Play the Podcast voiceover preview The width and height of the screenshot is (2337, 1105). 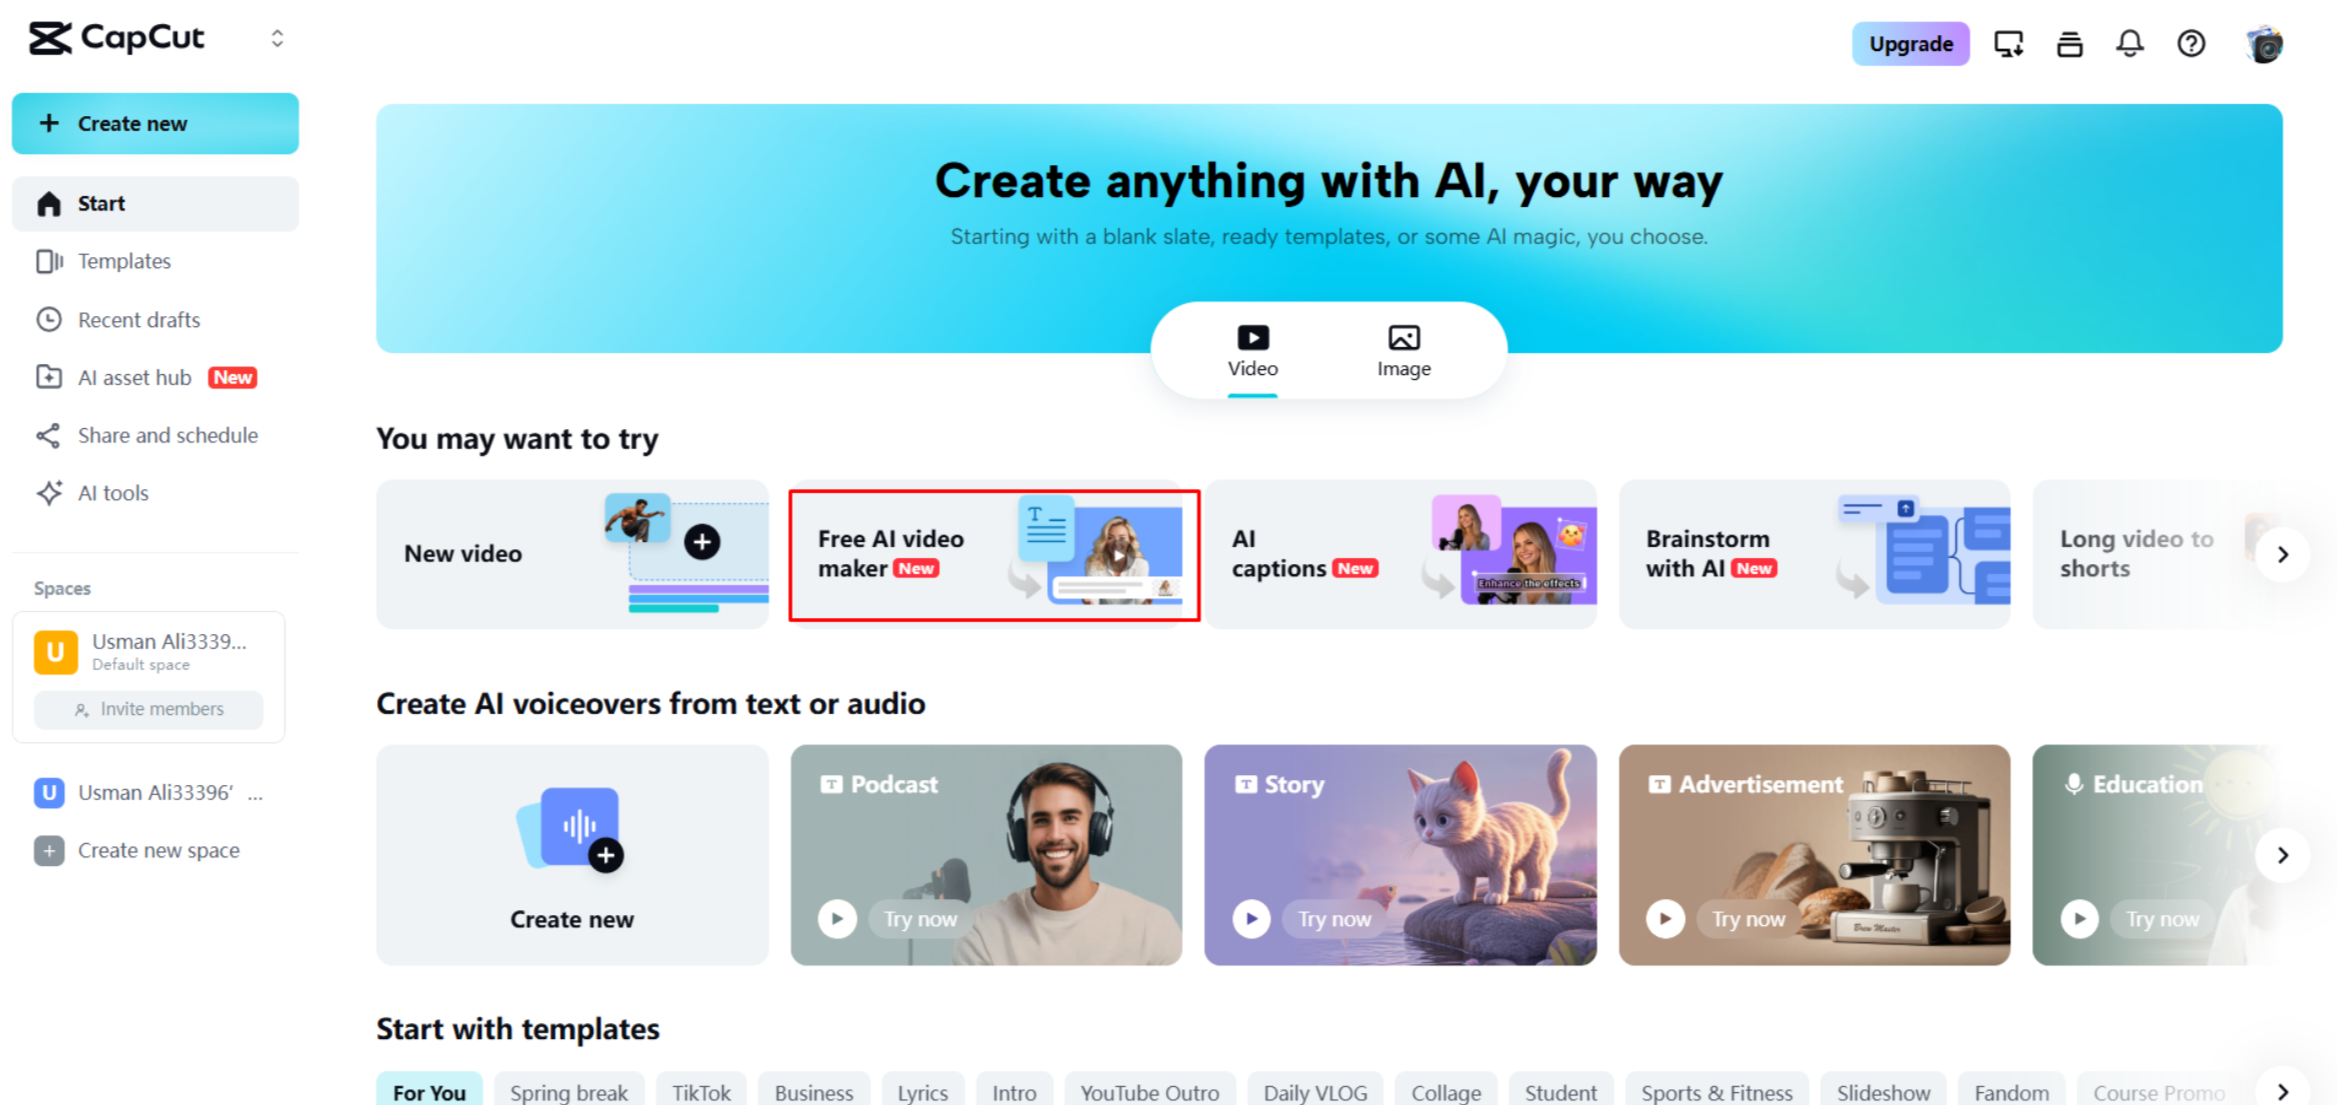click(837, 918)
